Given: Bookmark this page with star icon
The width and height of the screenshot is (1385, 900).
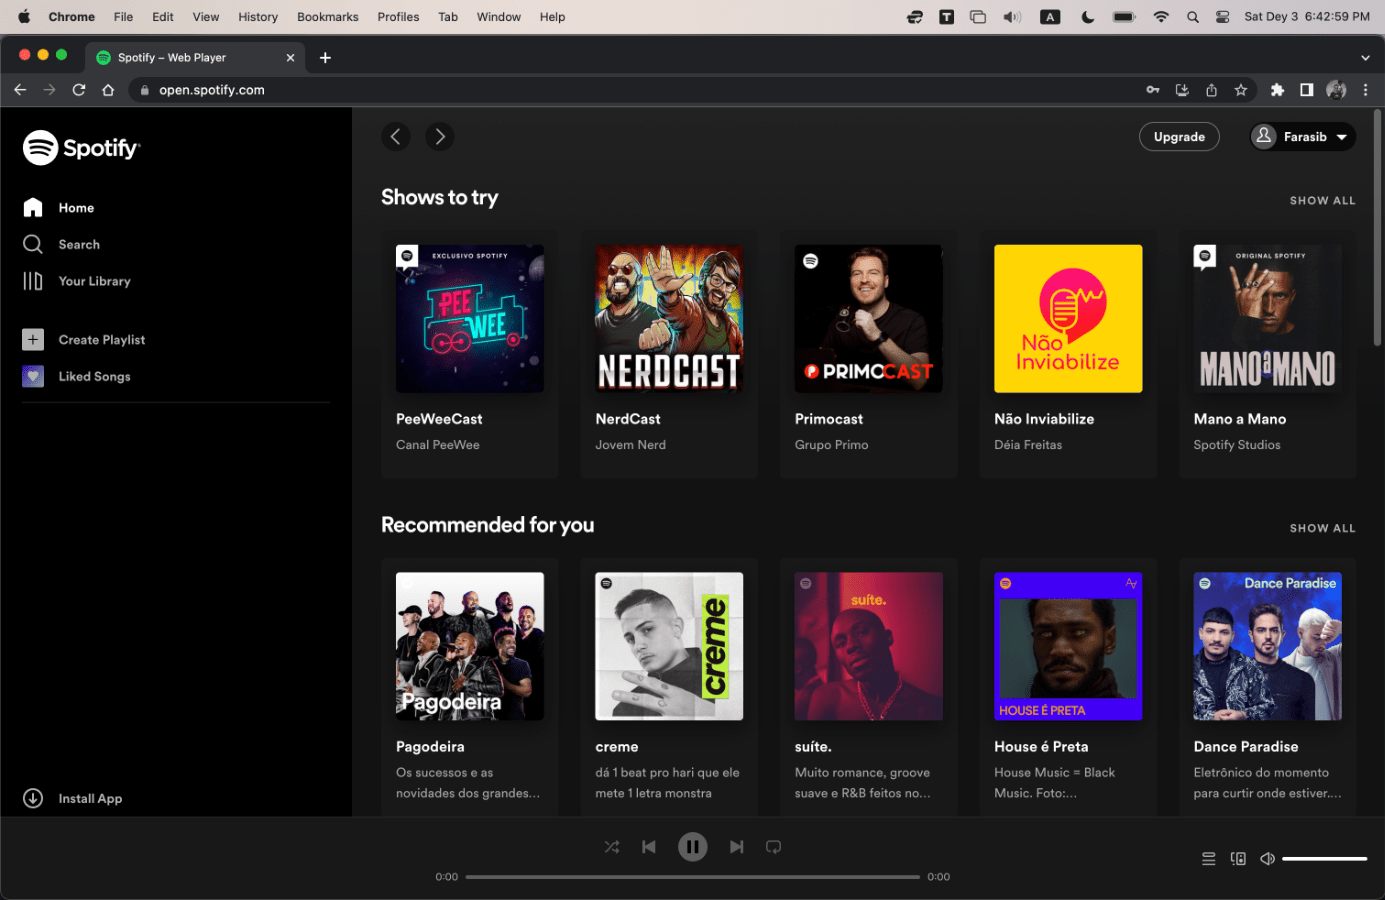Looking at the screenshot, I should pos(1241,90).
